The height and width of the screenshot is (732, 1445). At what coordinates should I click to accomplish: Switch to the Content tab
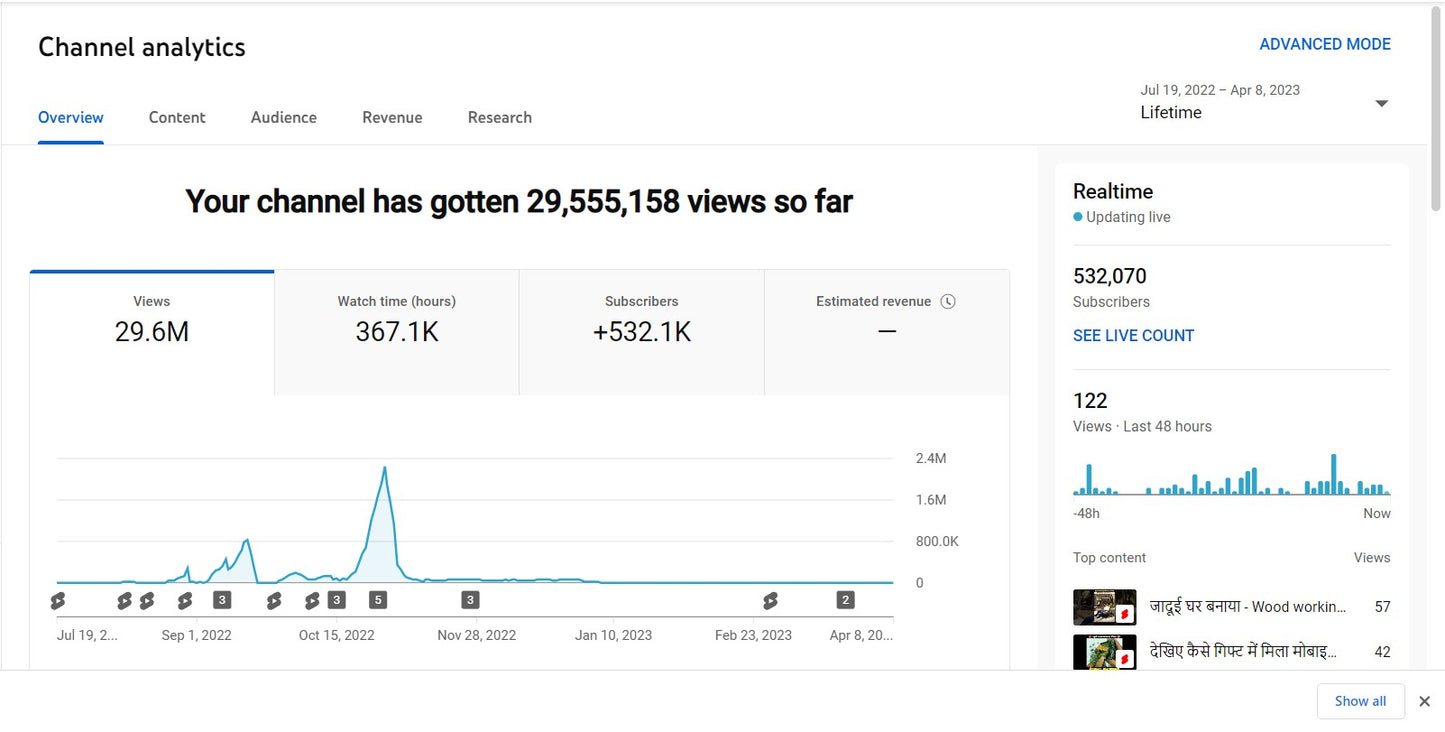(x=177, y=117)
